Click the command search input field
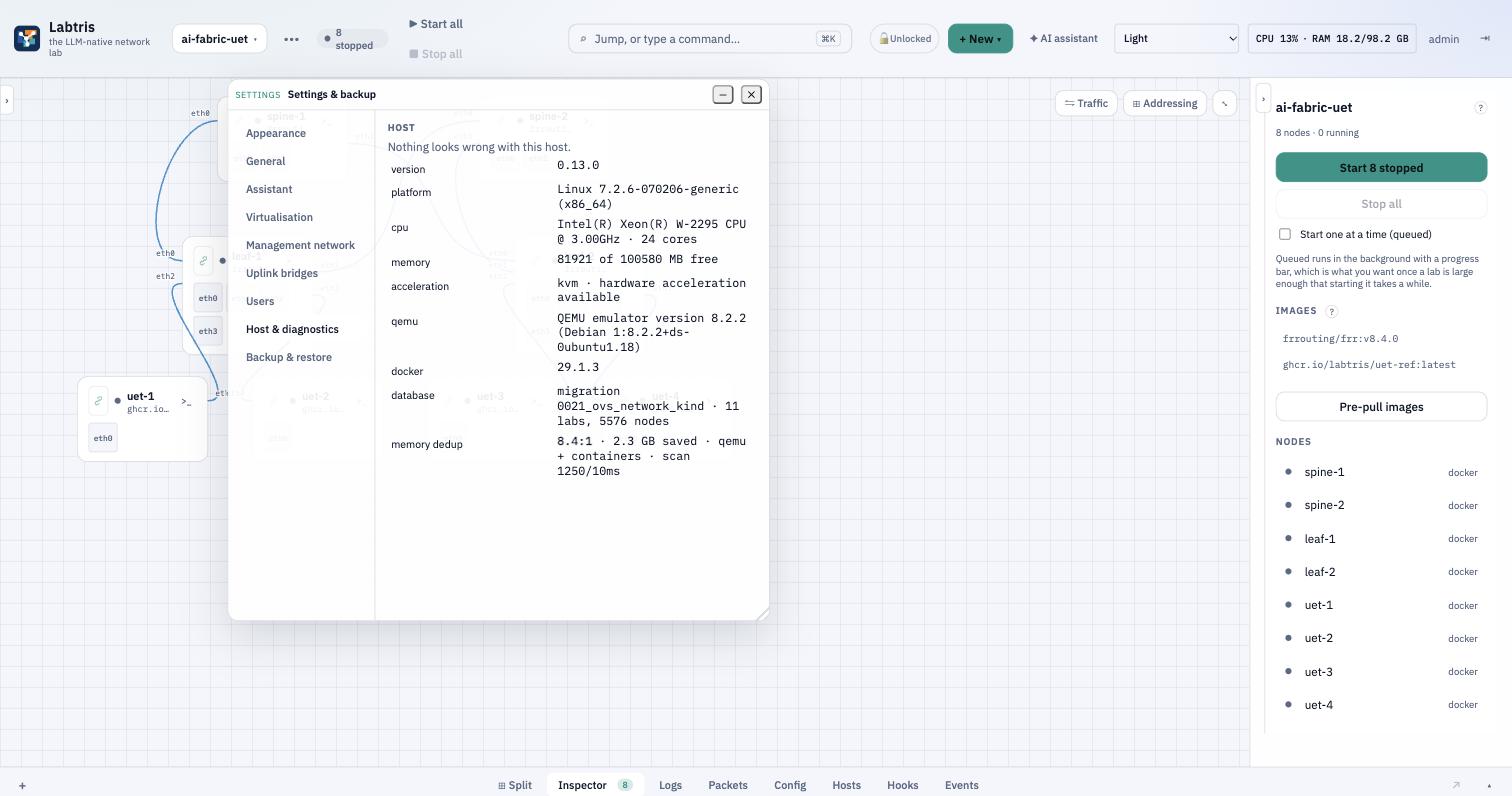Image resolution: width=1512 pixels, height=796 pixels. 710,39
